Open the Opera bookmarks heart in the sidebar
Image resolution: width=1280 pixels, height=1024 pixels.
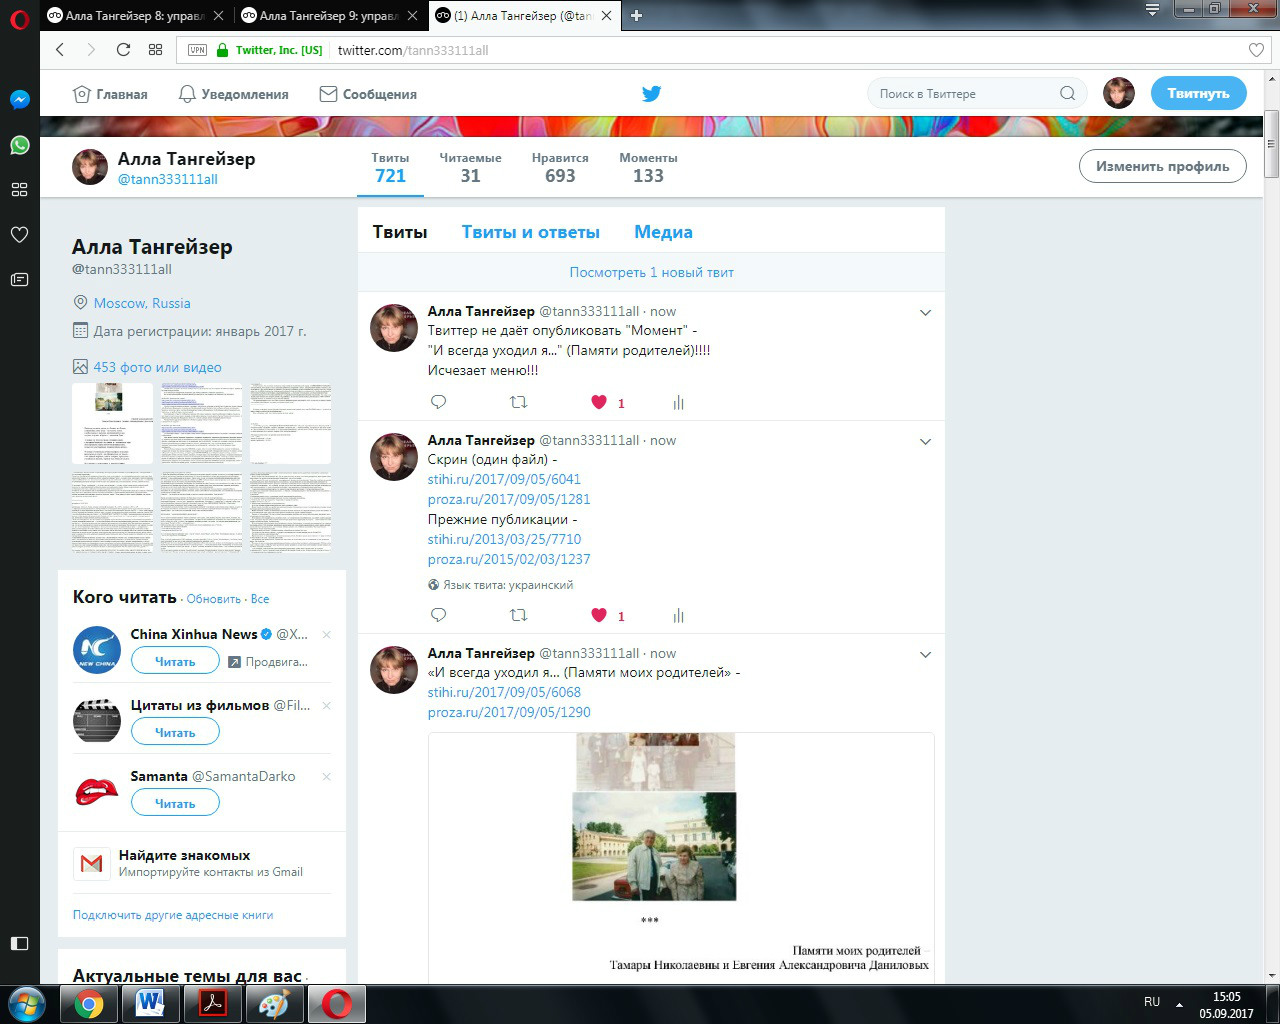[19, 235]
